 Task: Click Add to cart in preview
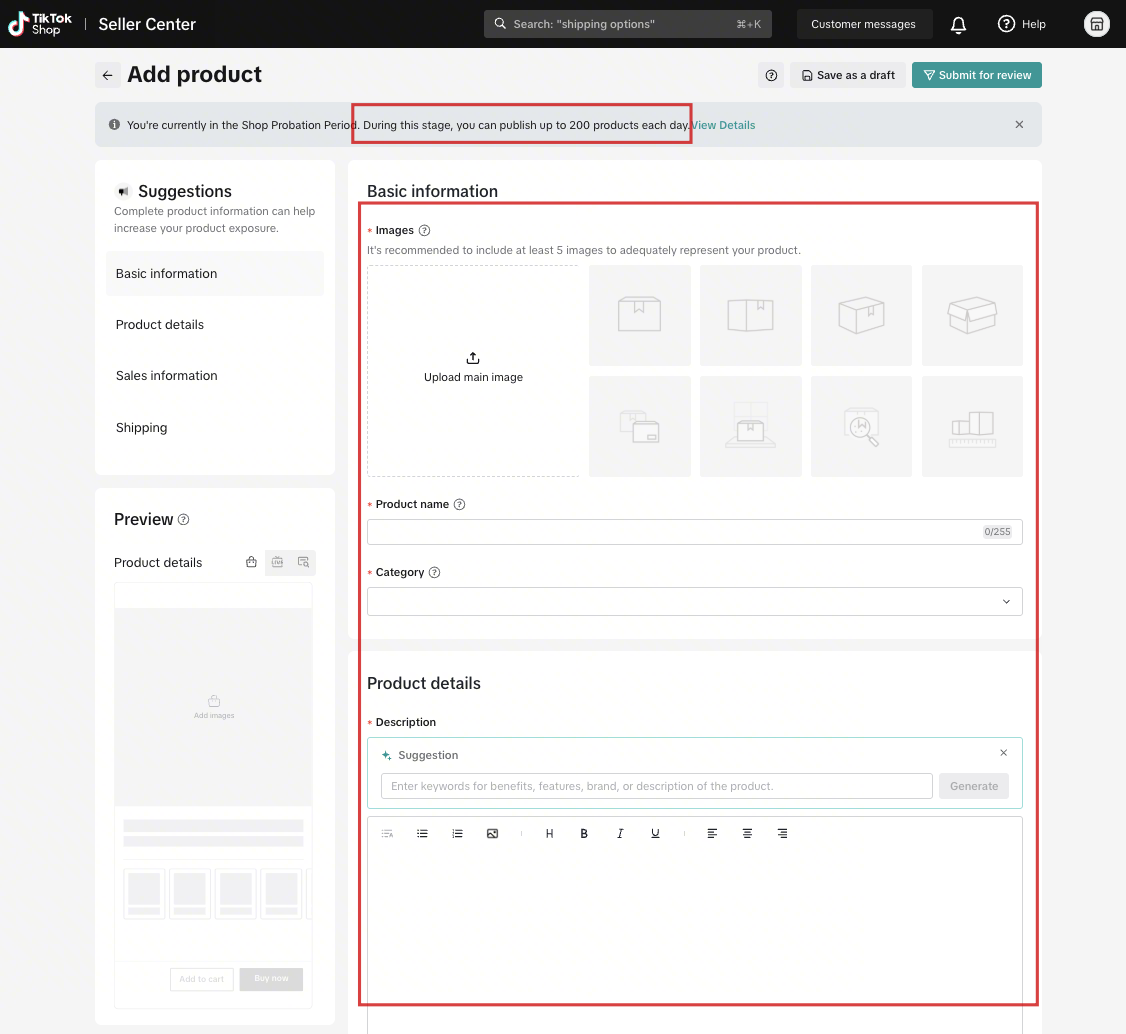[202, 979]
